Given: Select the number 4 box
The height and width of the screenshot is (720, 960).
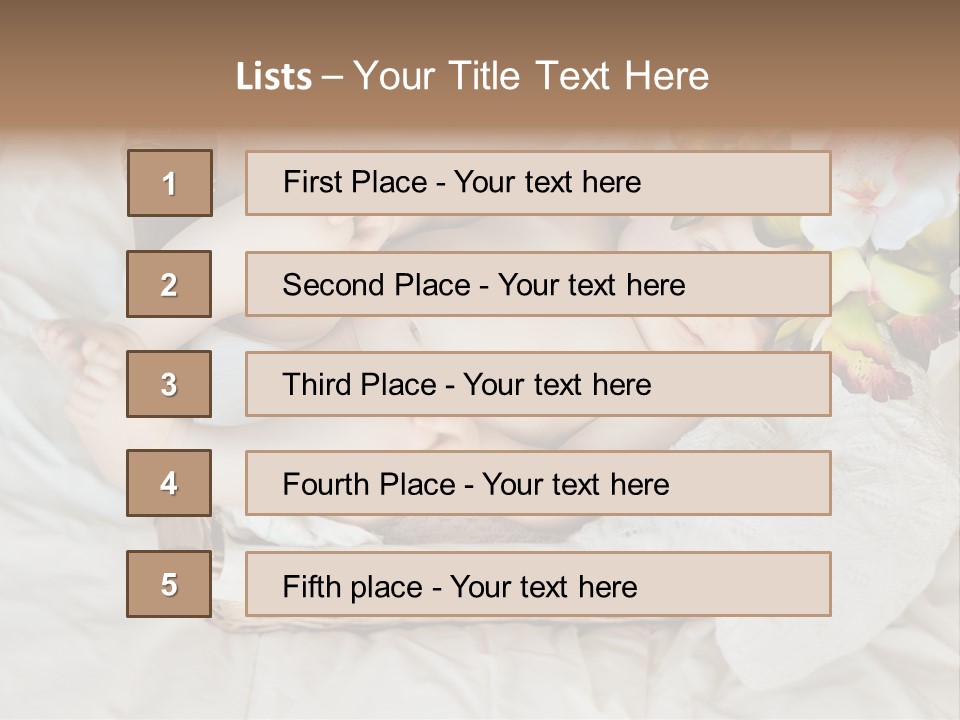Looking at the screenshot, I should pos(169,484).
